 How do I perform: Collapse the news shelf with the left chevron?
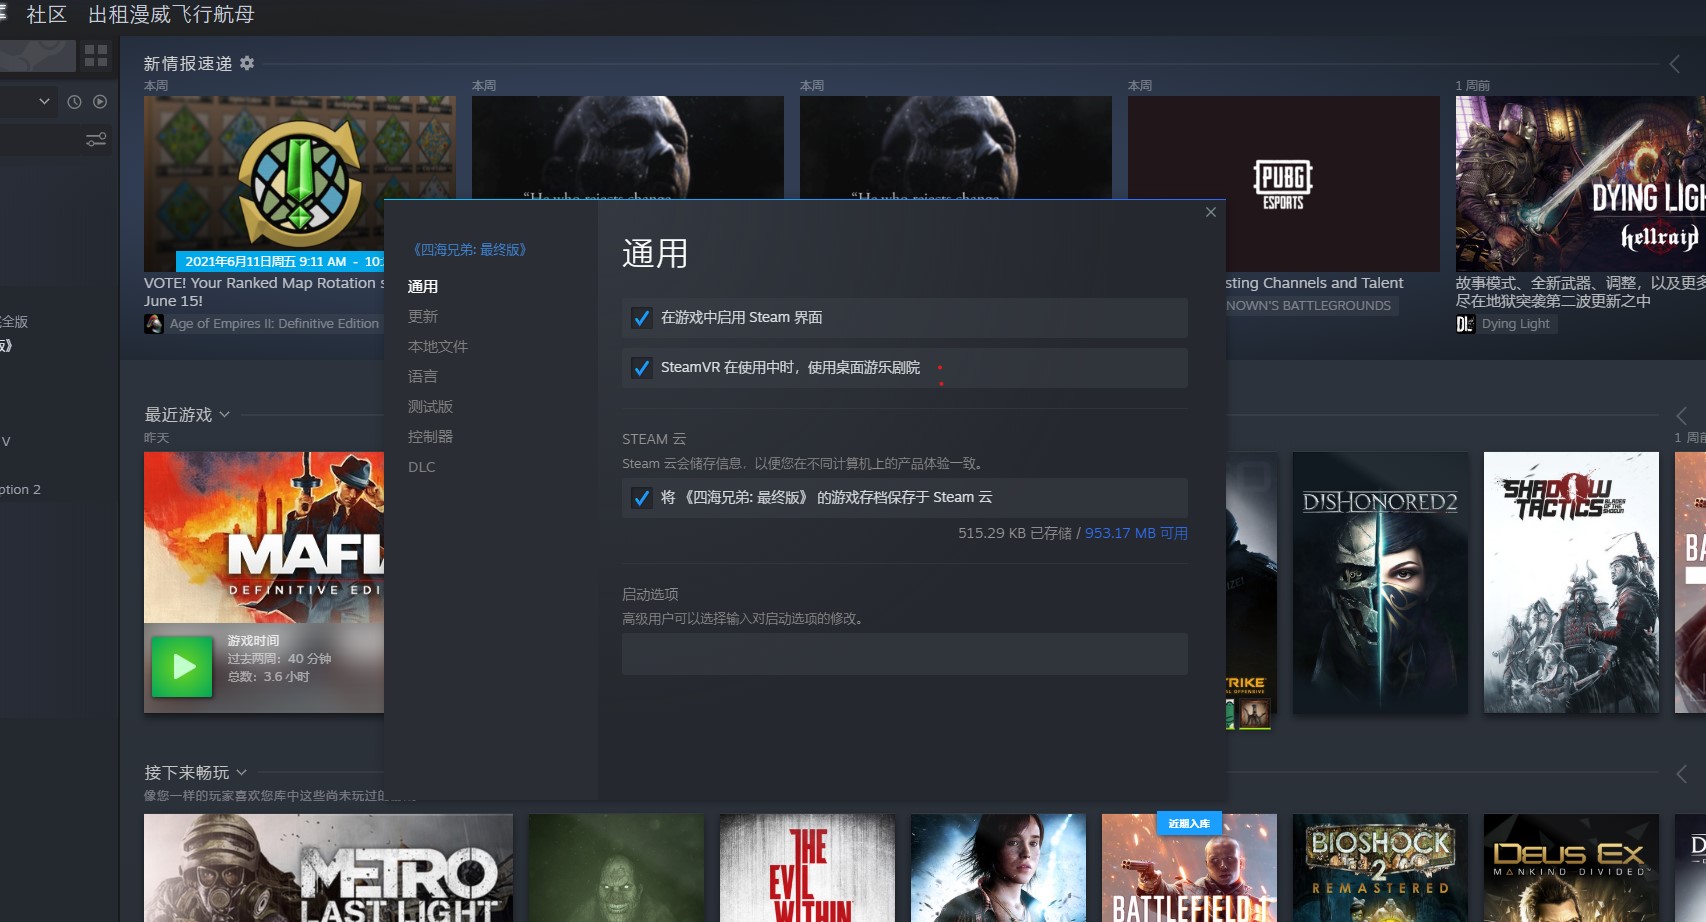[x=1675, y=63]
